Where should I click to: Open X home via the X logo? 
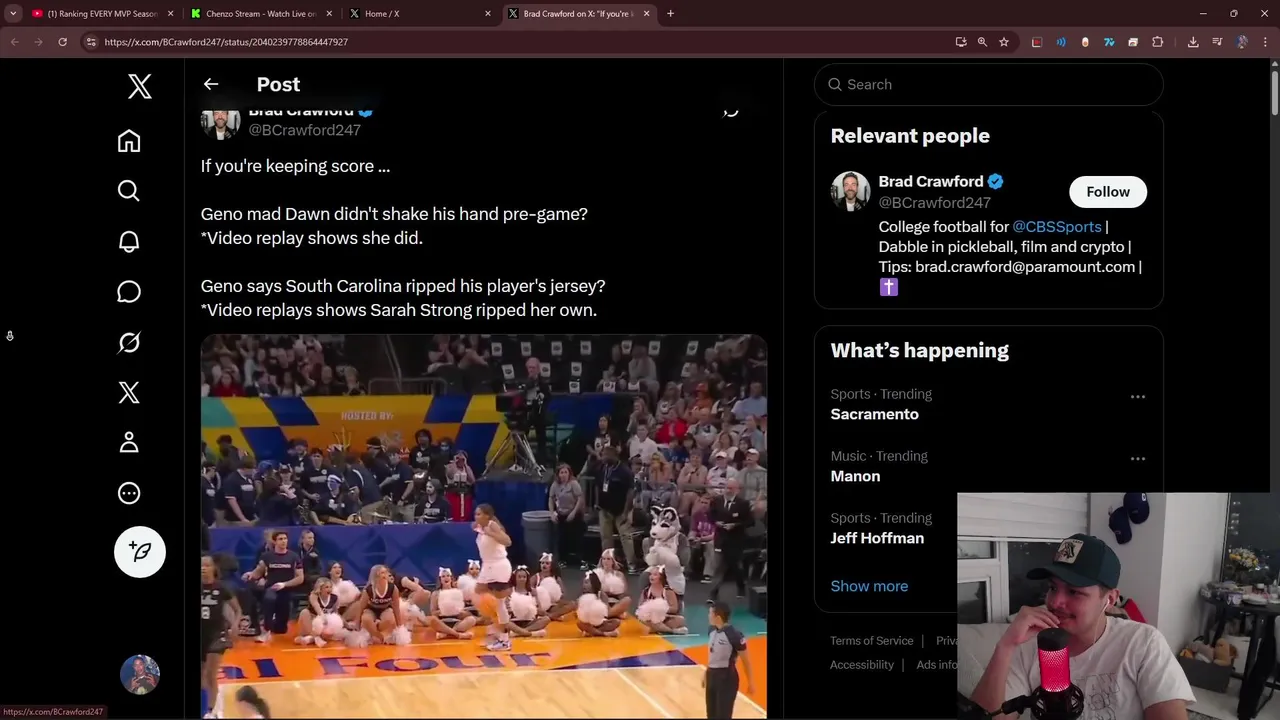tap(140, 86)
